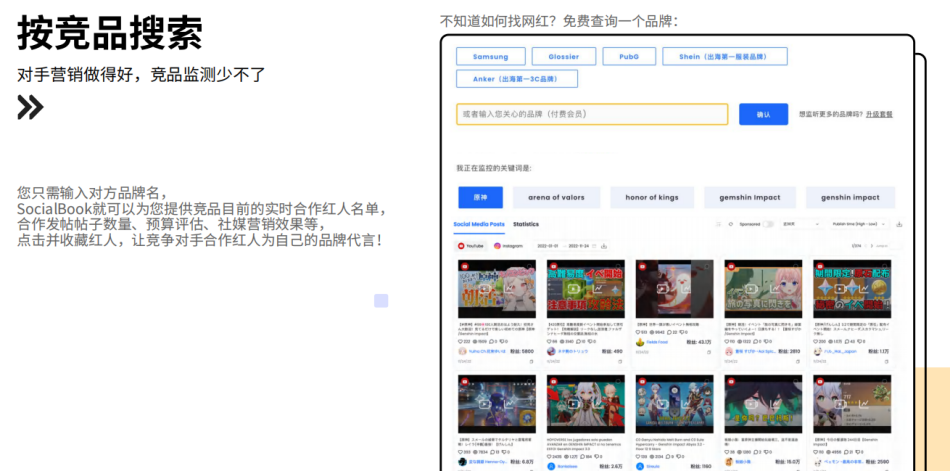Click copy icon on 490 fans card
The image size is (950, 471).
[620, 361]
